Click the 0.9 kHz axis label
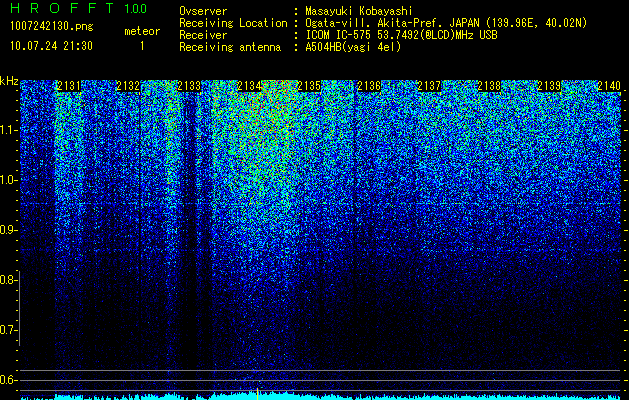The height and width of the screenshot is (400, 629). [7, 230]
